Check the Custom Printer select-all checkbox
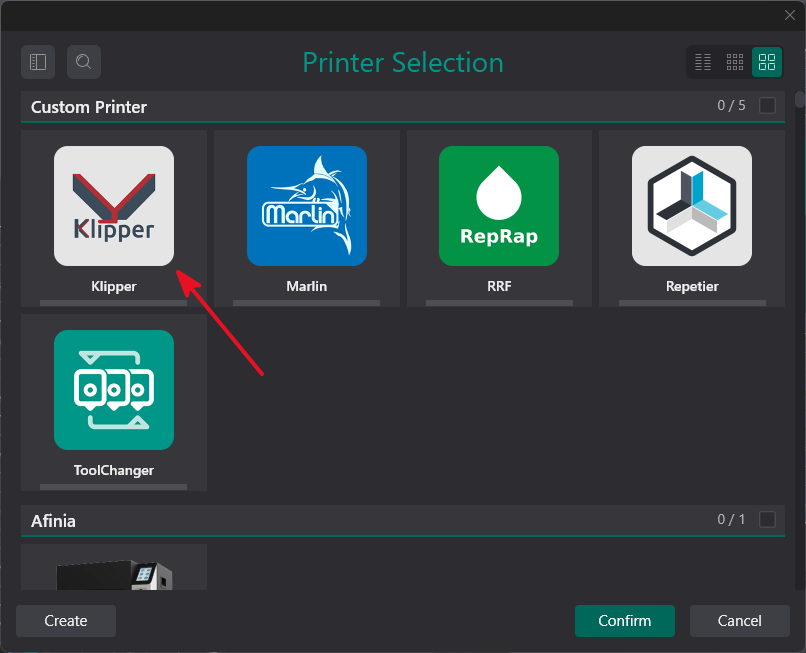This screenshot has width=806, height=653. tap(767, 105)
